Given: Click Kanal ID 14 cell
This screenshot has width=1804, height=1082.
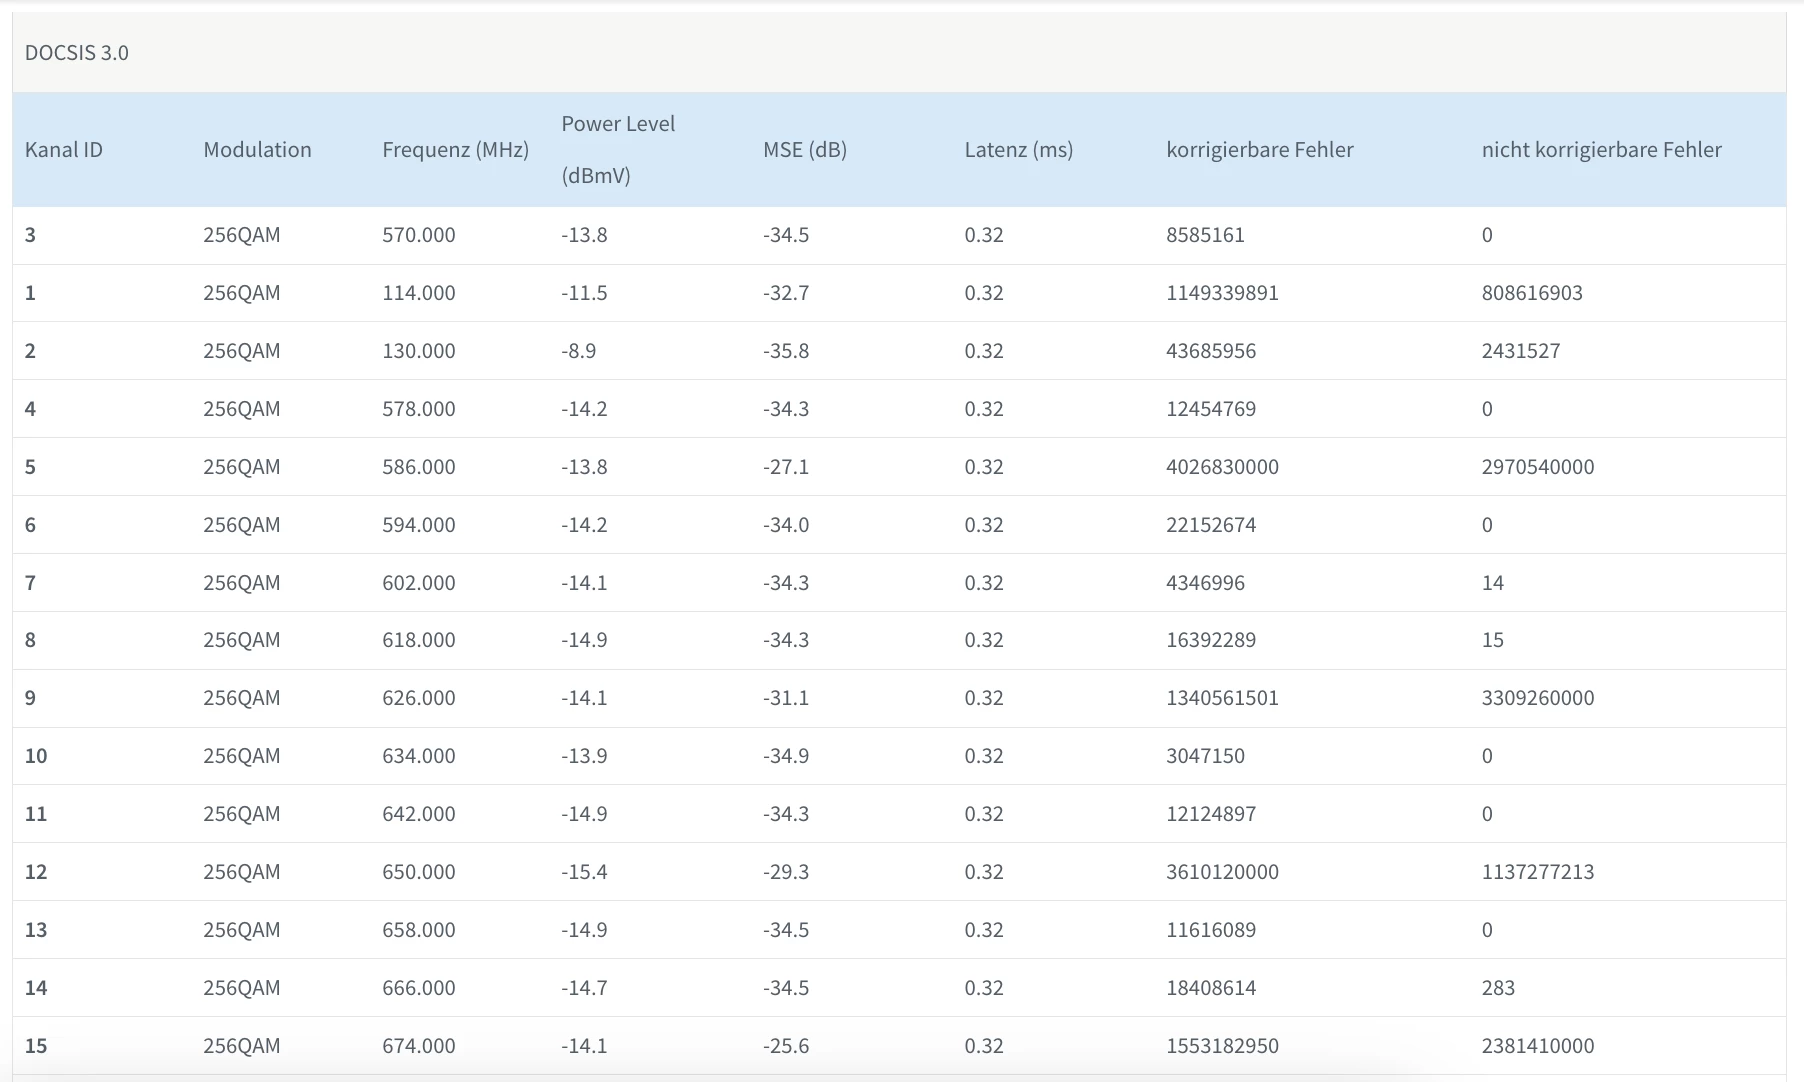Looking at the screenshot, I should tap(36, 988).
